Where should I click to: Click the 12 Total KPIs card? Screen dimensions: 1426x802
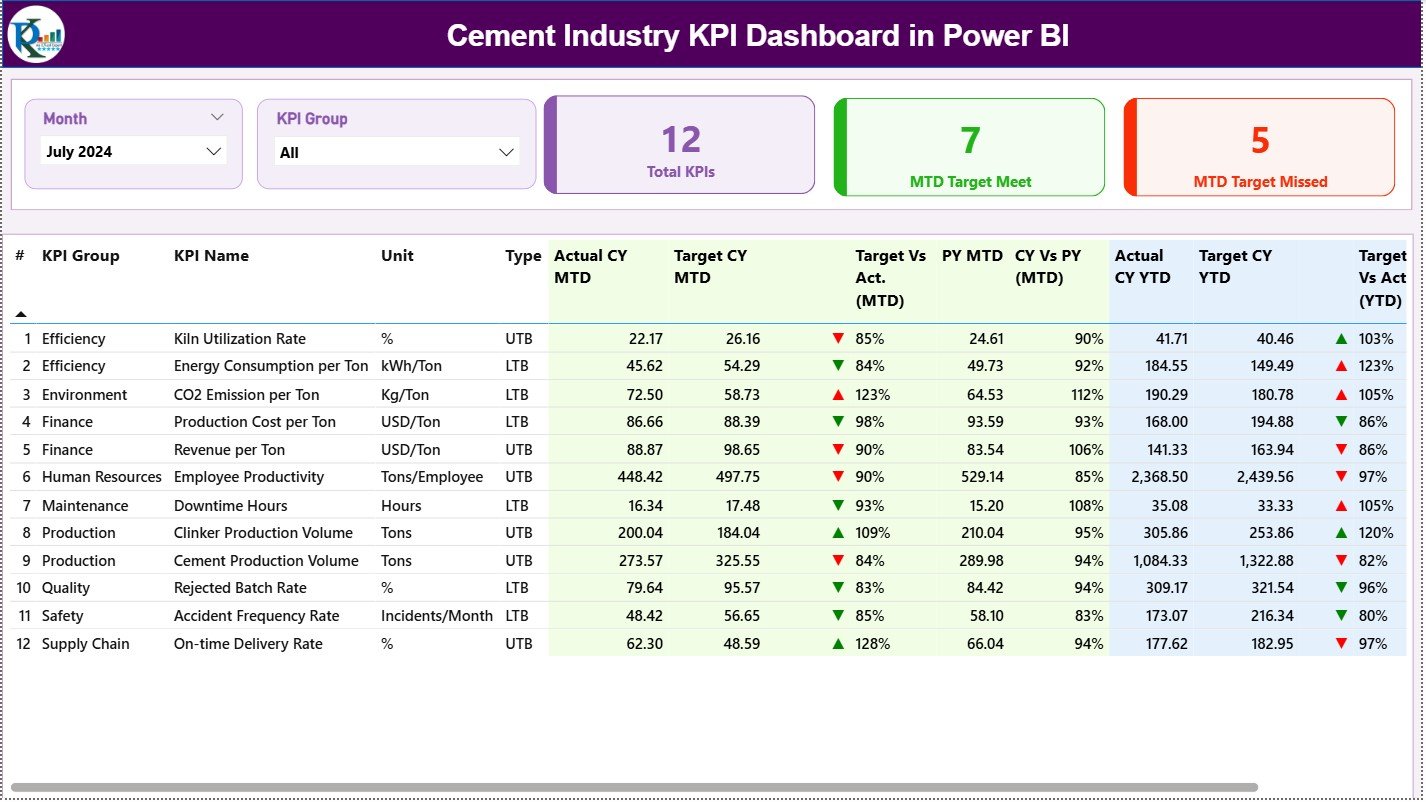(x=679, y=145)
